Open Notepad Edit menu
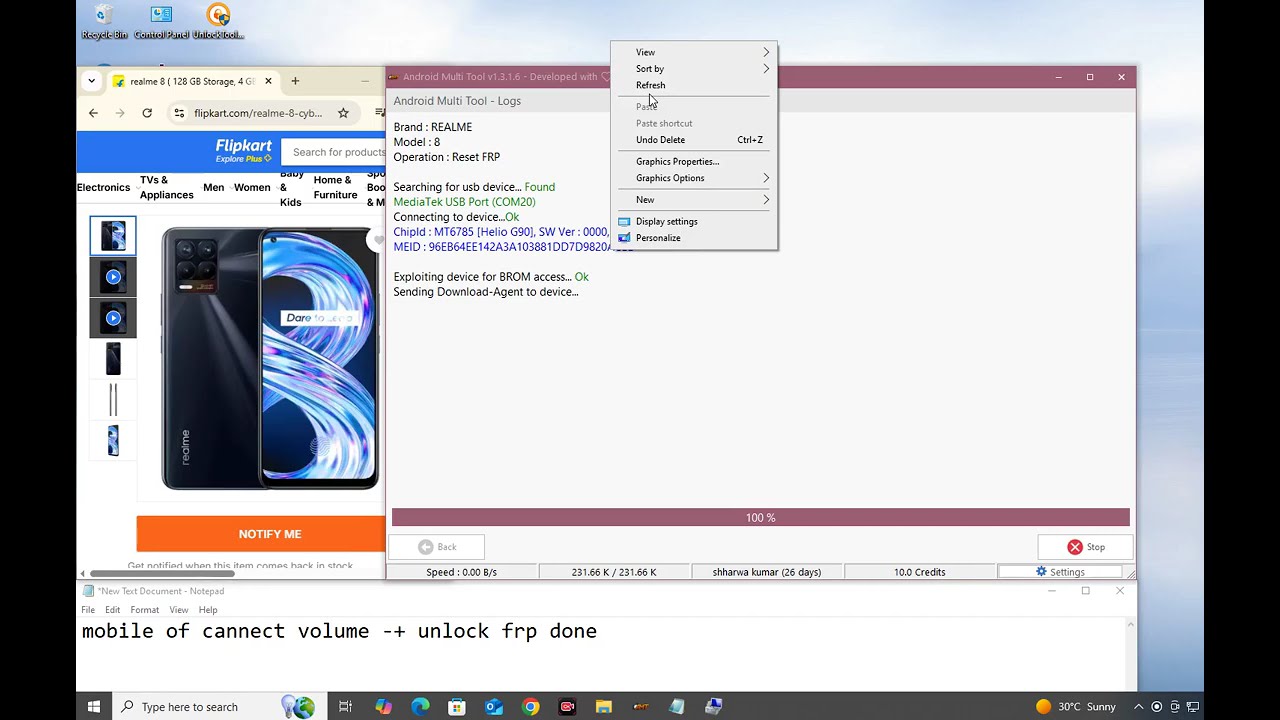 pyautogui.click(x=113, y=610)
